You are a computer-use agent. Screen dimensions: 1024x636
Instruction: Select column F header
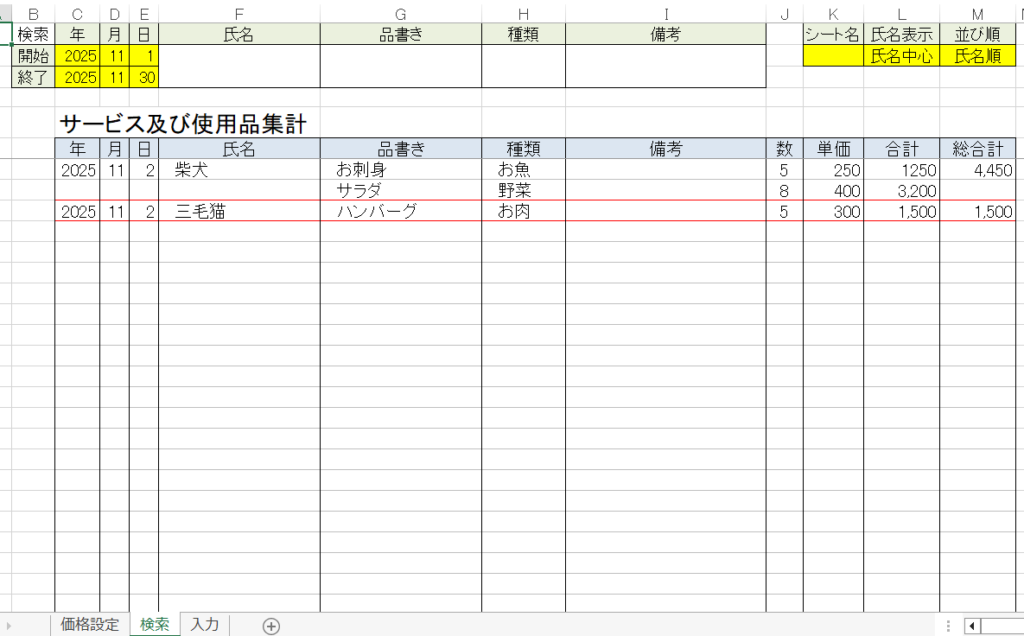pos(239,14)
